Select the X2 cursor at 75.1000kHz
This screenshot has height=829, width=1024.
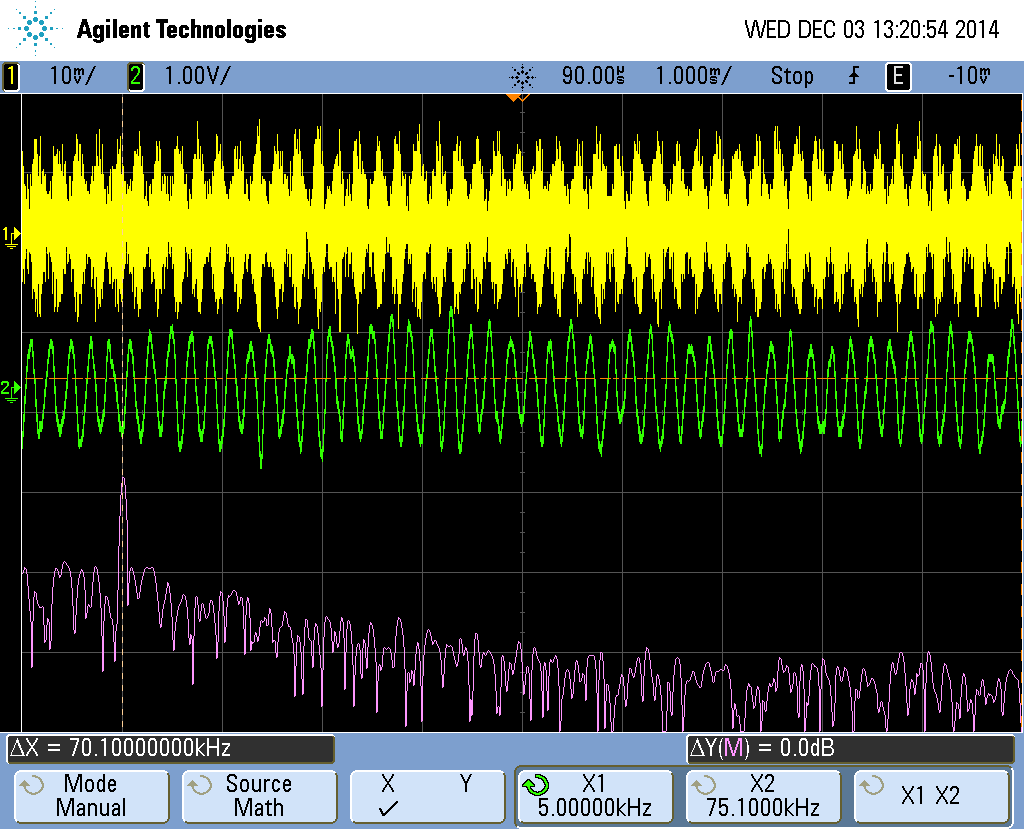[x=764, y=796]
